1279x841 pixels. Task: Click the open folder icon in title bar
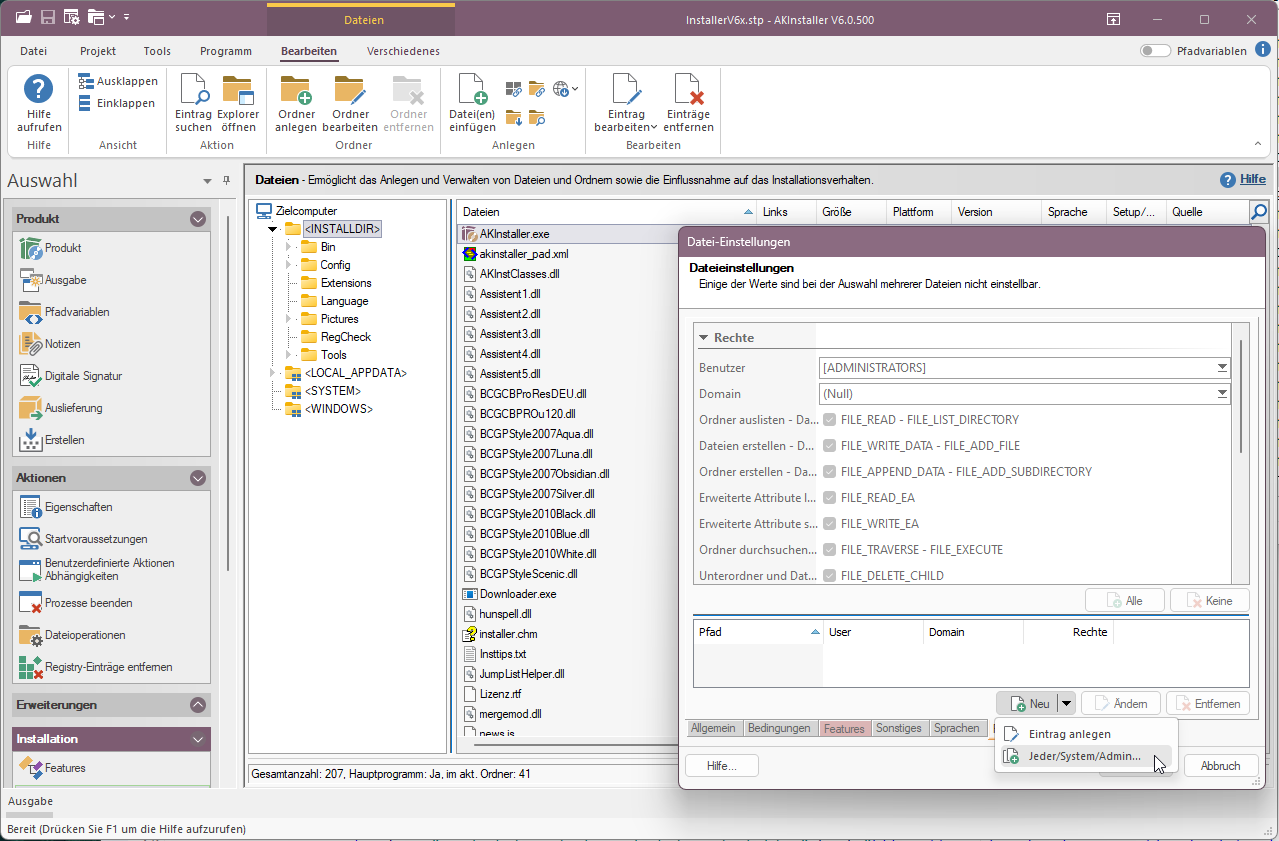(23, 17)
